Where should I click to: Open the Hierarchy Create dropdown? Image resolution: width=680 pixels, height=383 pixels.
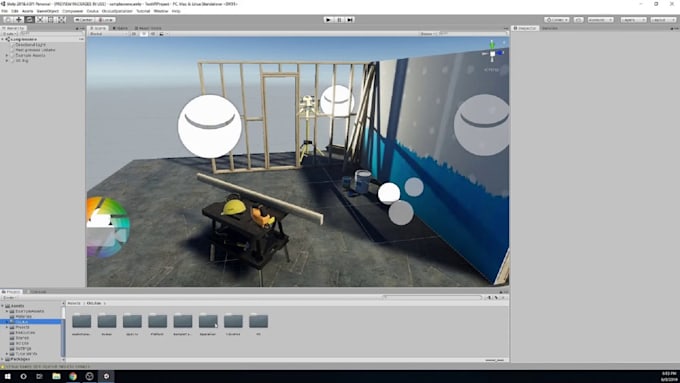tap(9, 33)
